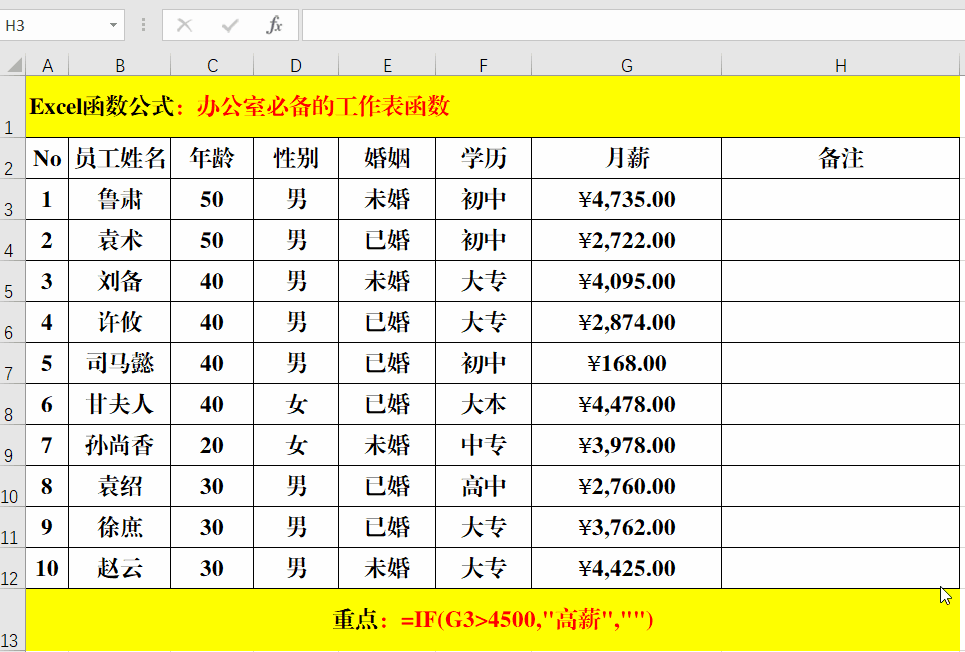Select row 12 header
This screenshot has width=965, height=652.
12,568
